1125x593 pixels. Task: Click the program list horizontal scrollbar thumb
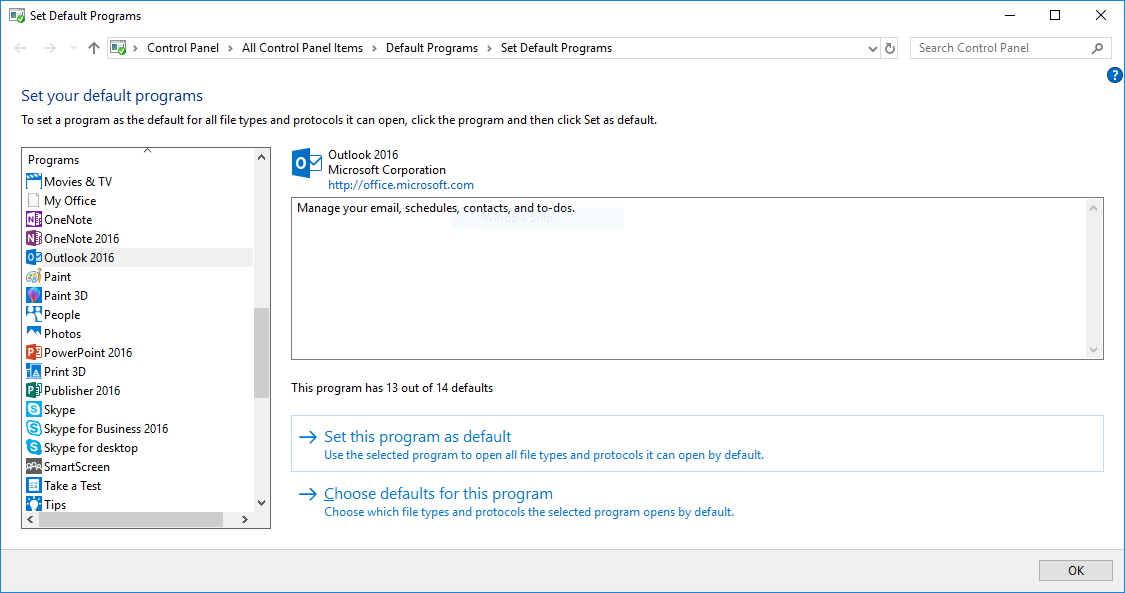coord(131,519)
